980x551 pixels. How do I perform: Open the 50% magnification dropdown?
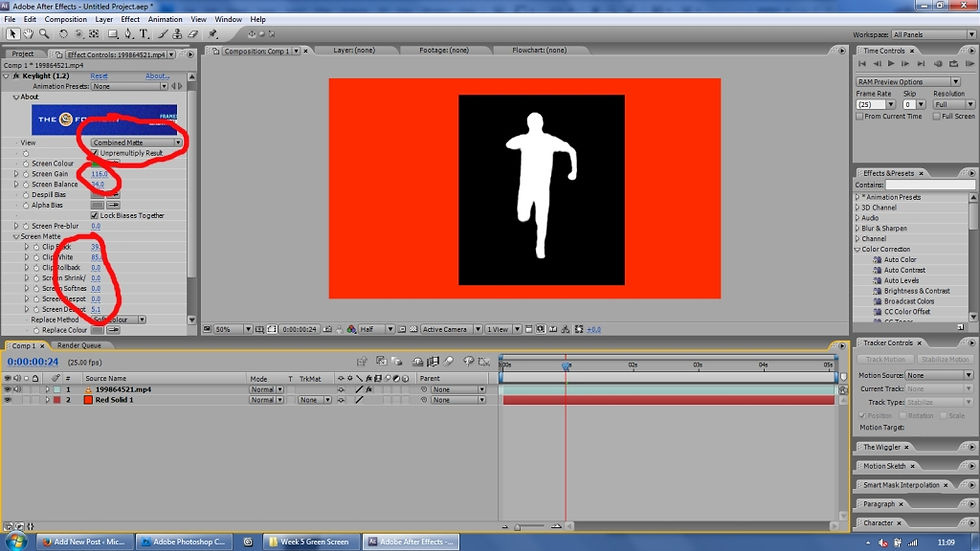coord(232,329)
